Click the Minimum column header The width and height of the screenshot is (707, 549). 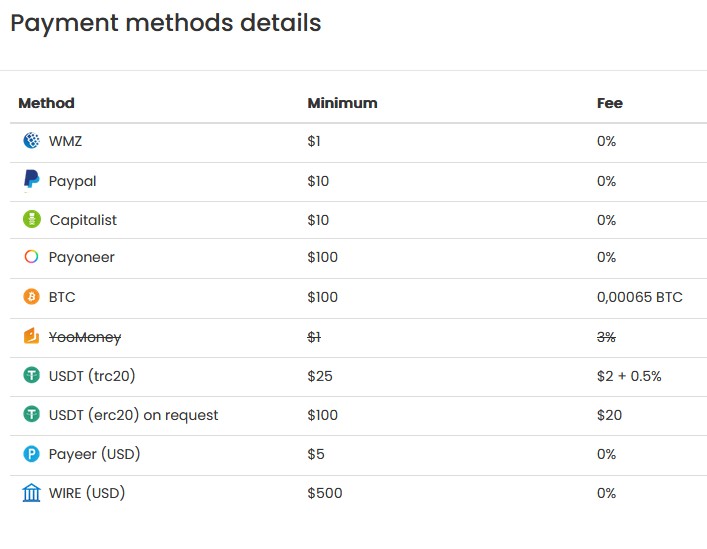point(342,103)
